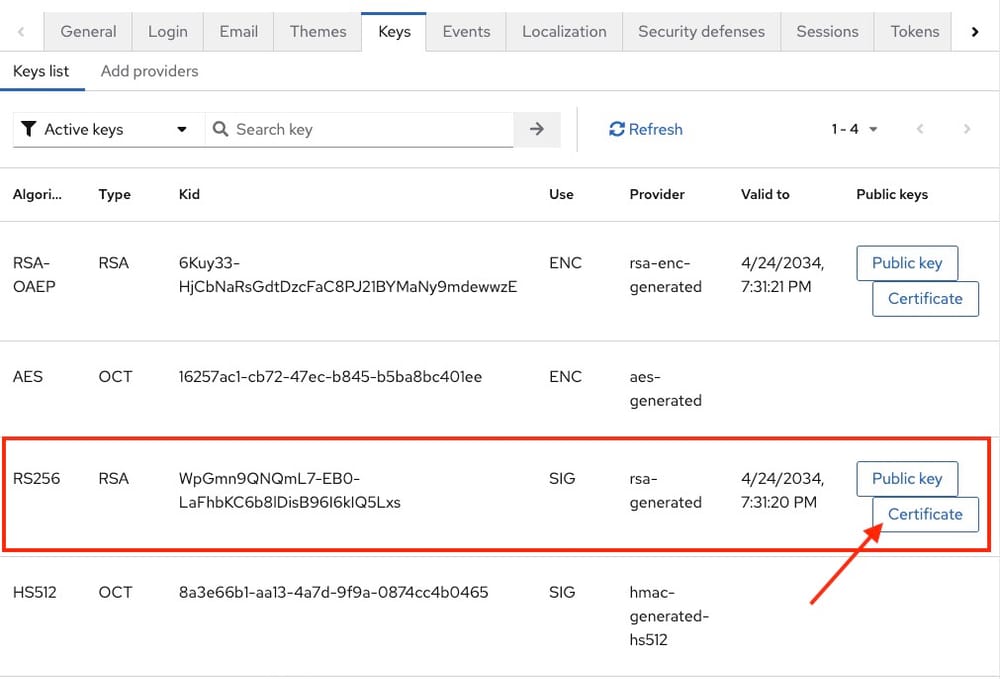Image resolution: width=1000 pixels, height=679 pixels.
Task: Click the Valid to column header
Action: coord(765,194)
